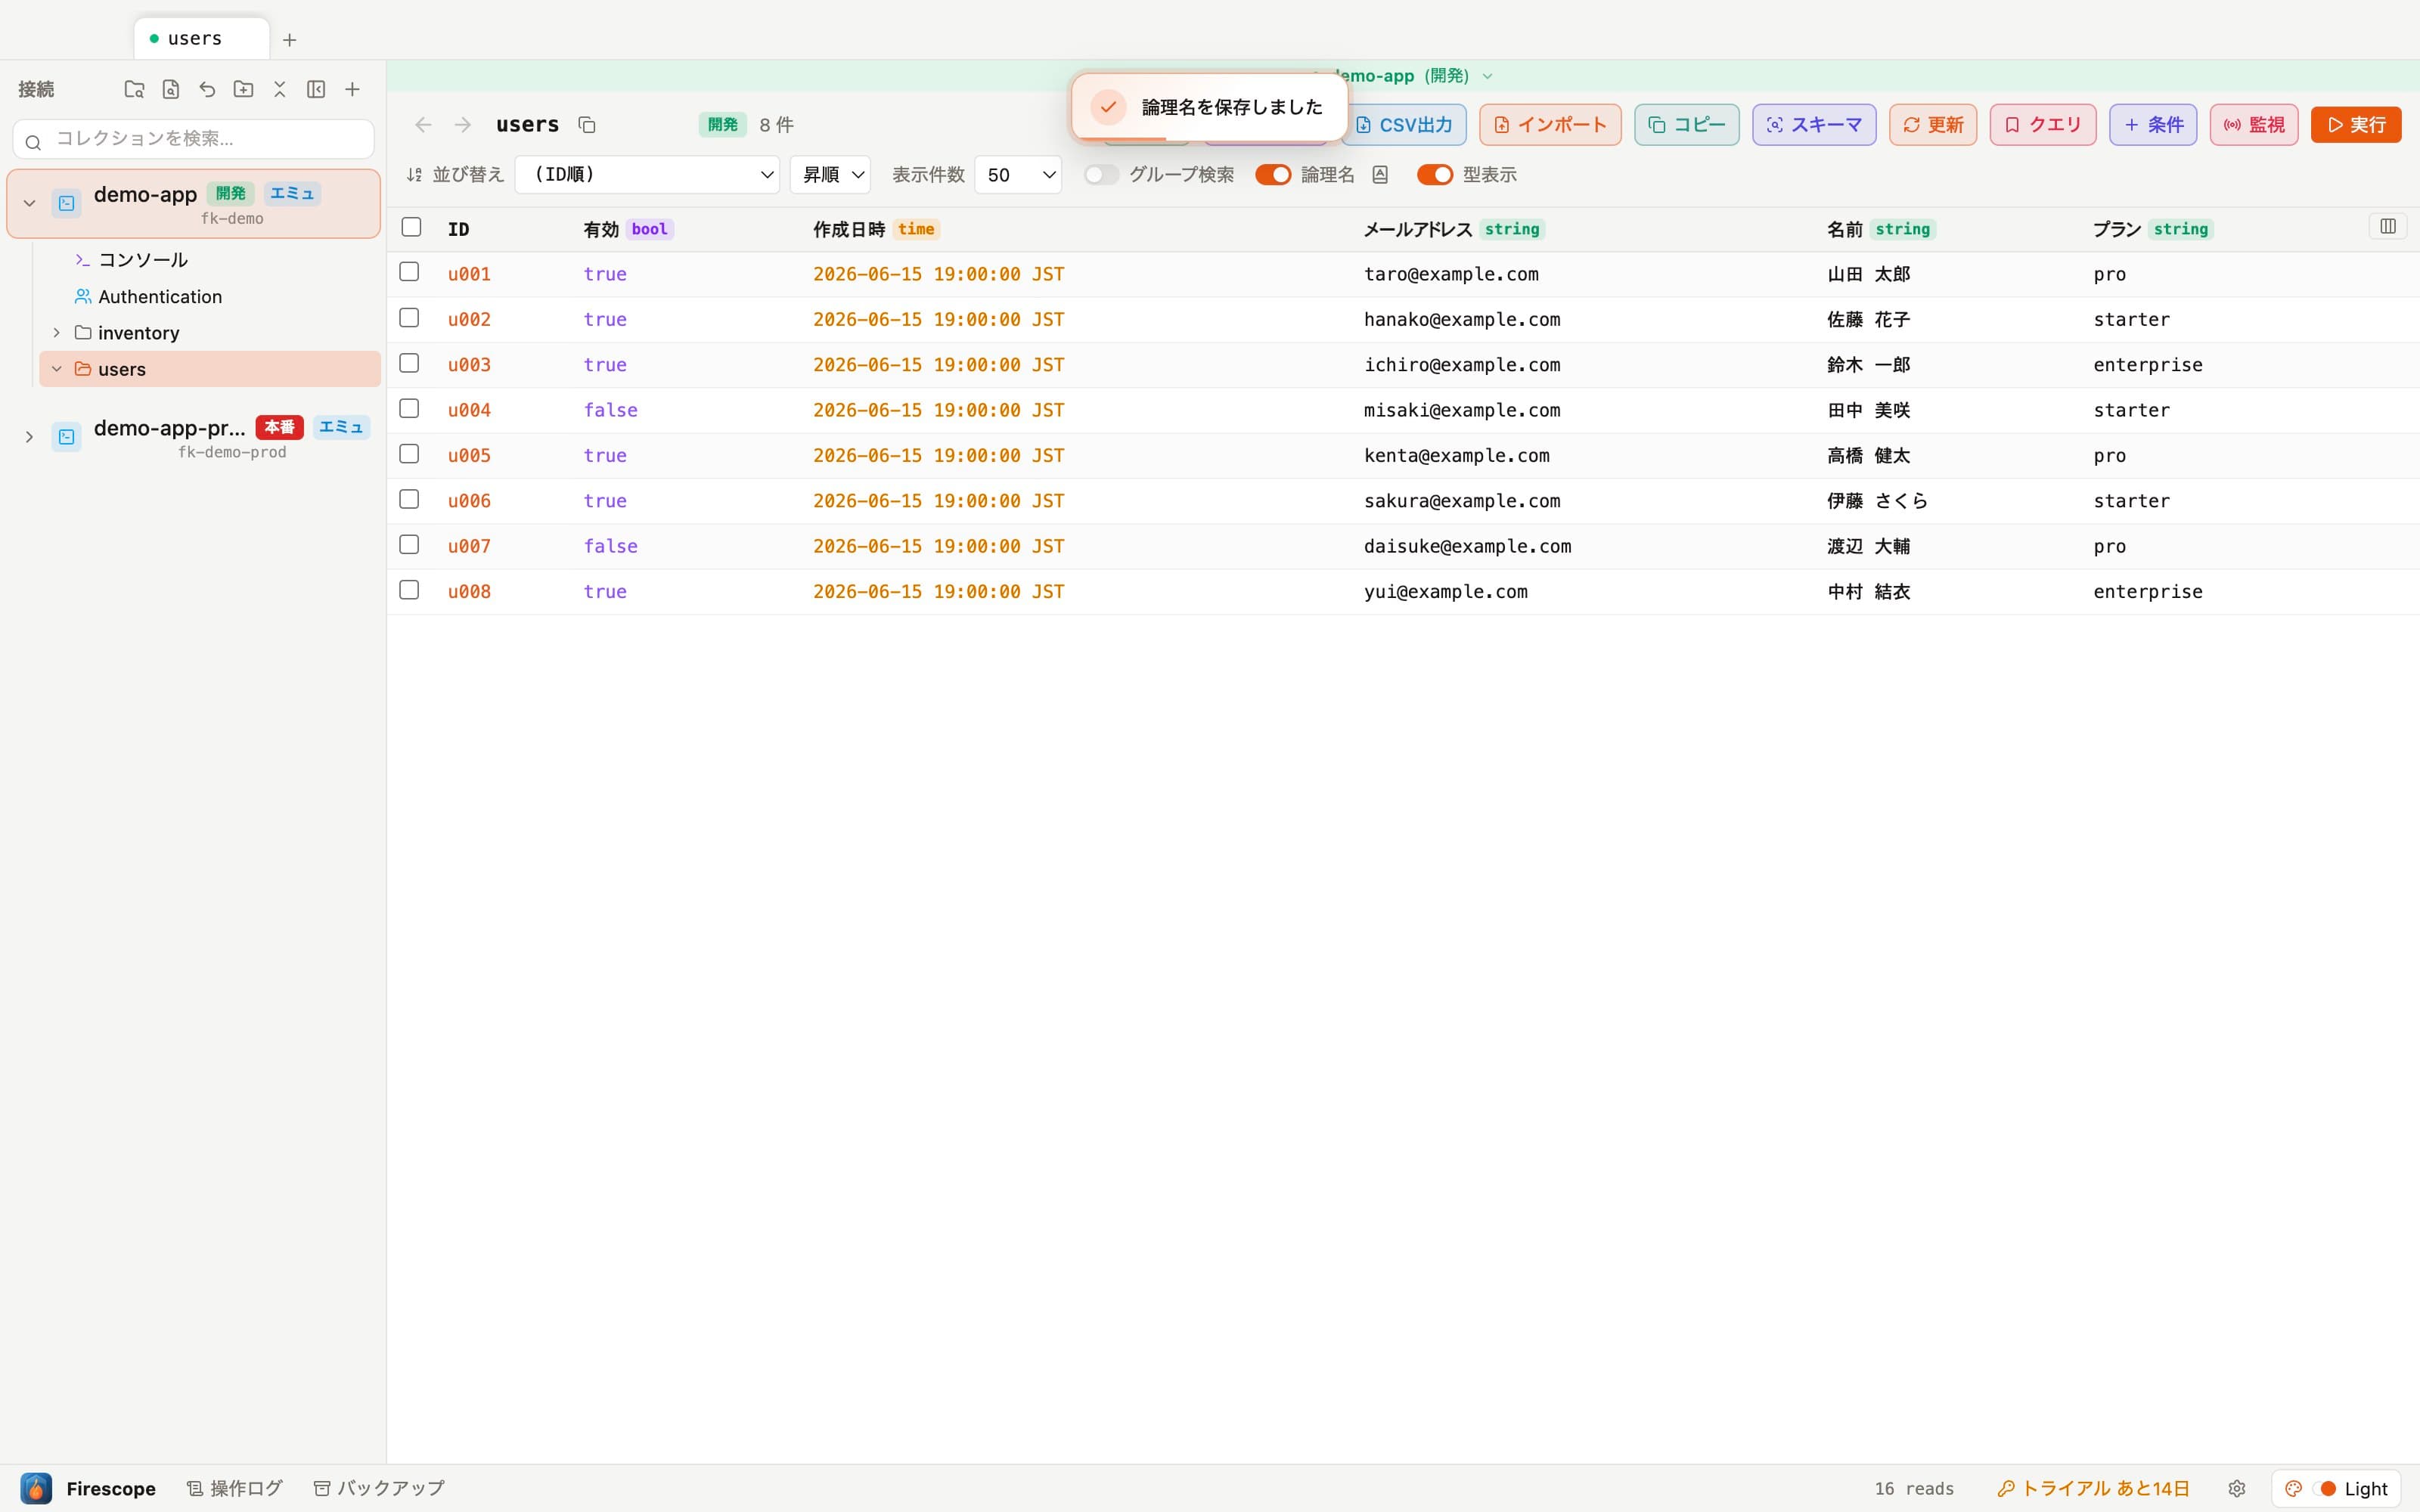Screen dimensions: 2420x1512
Task: Run the query with 実行 button
Action: (x=2356, y=125)
